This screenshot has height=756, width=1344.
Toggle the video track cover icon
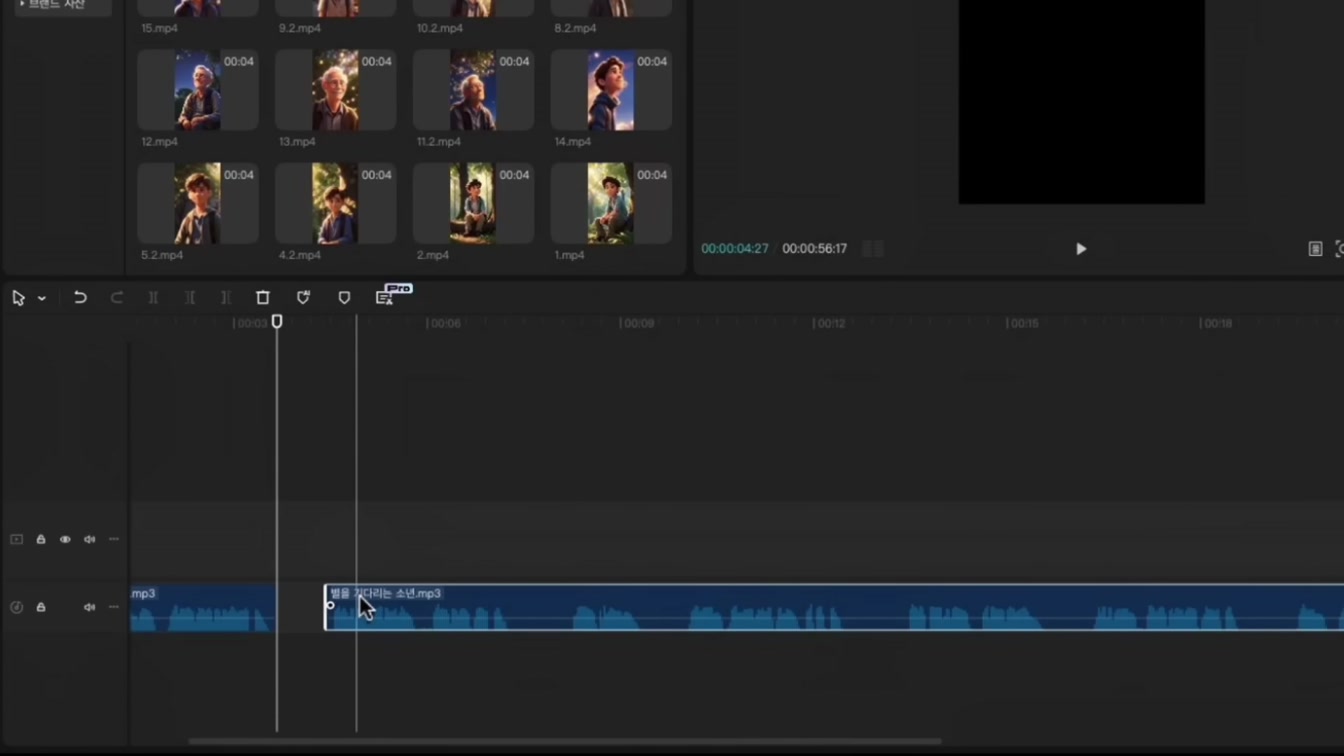17,539
